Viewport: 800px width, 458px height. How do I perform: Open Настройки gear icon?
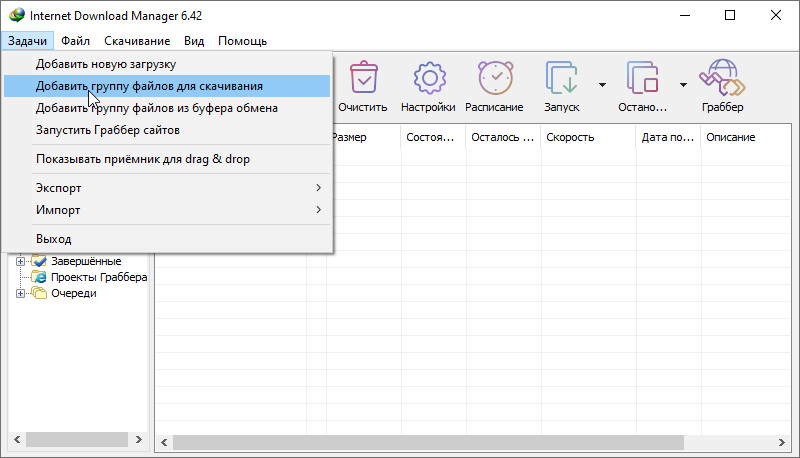[x=428, y=79]
